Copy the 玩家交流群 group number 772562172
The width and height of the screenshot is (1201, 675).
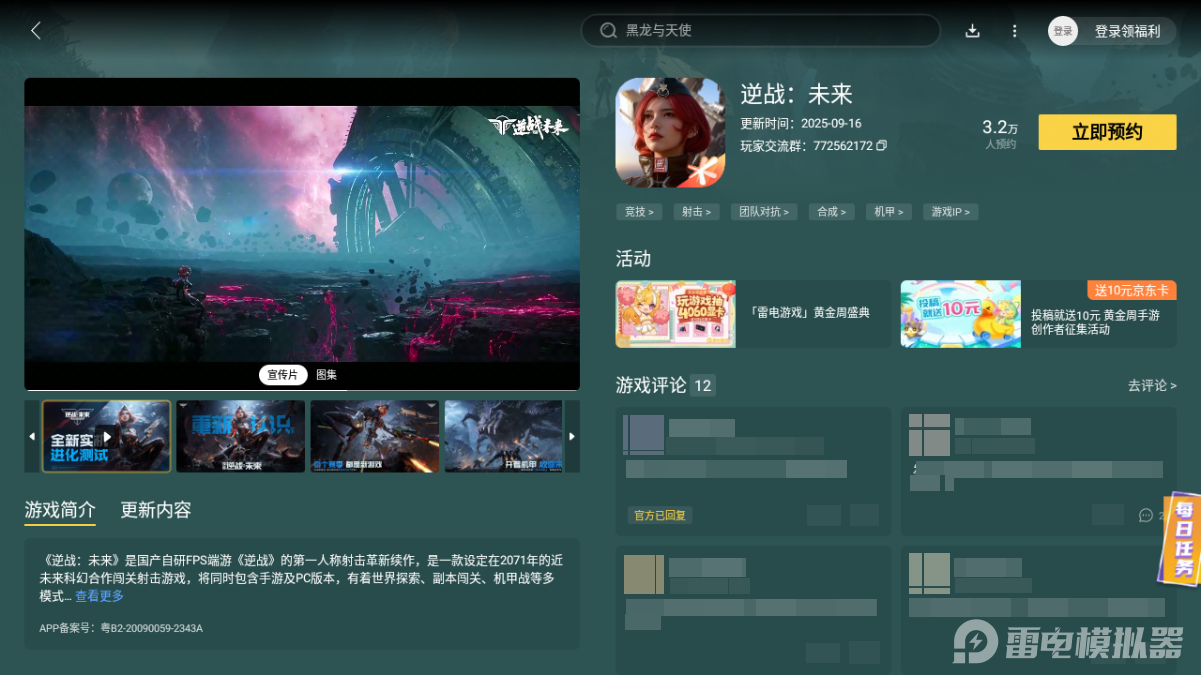point(883,145)
